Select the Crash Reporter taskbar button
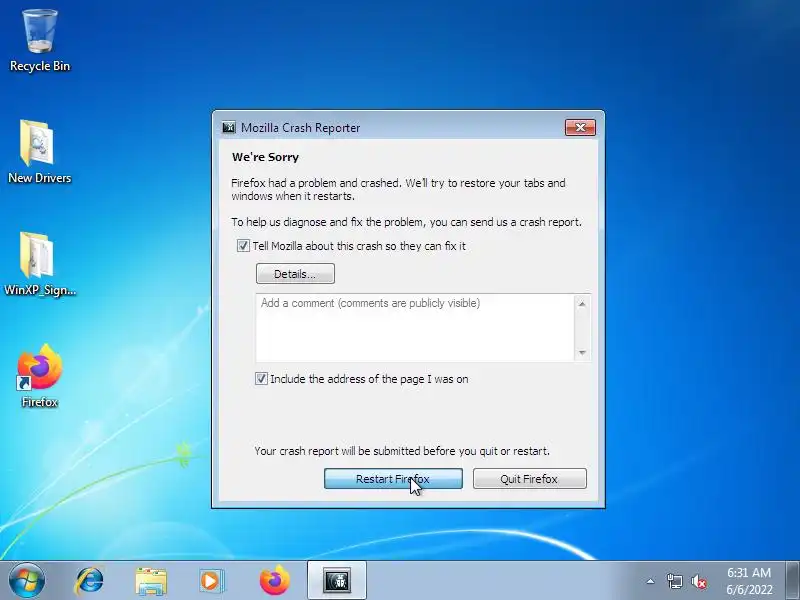The image size is (800, 600). click(x=337, y=581)
